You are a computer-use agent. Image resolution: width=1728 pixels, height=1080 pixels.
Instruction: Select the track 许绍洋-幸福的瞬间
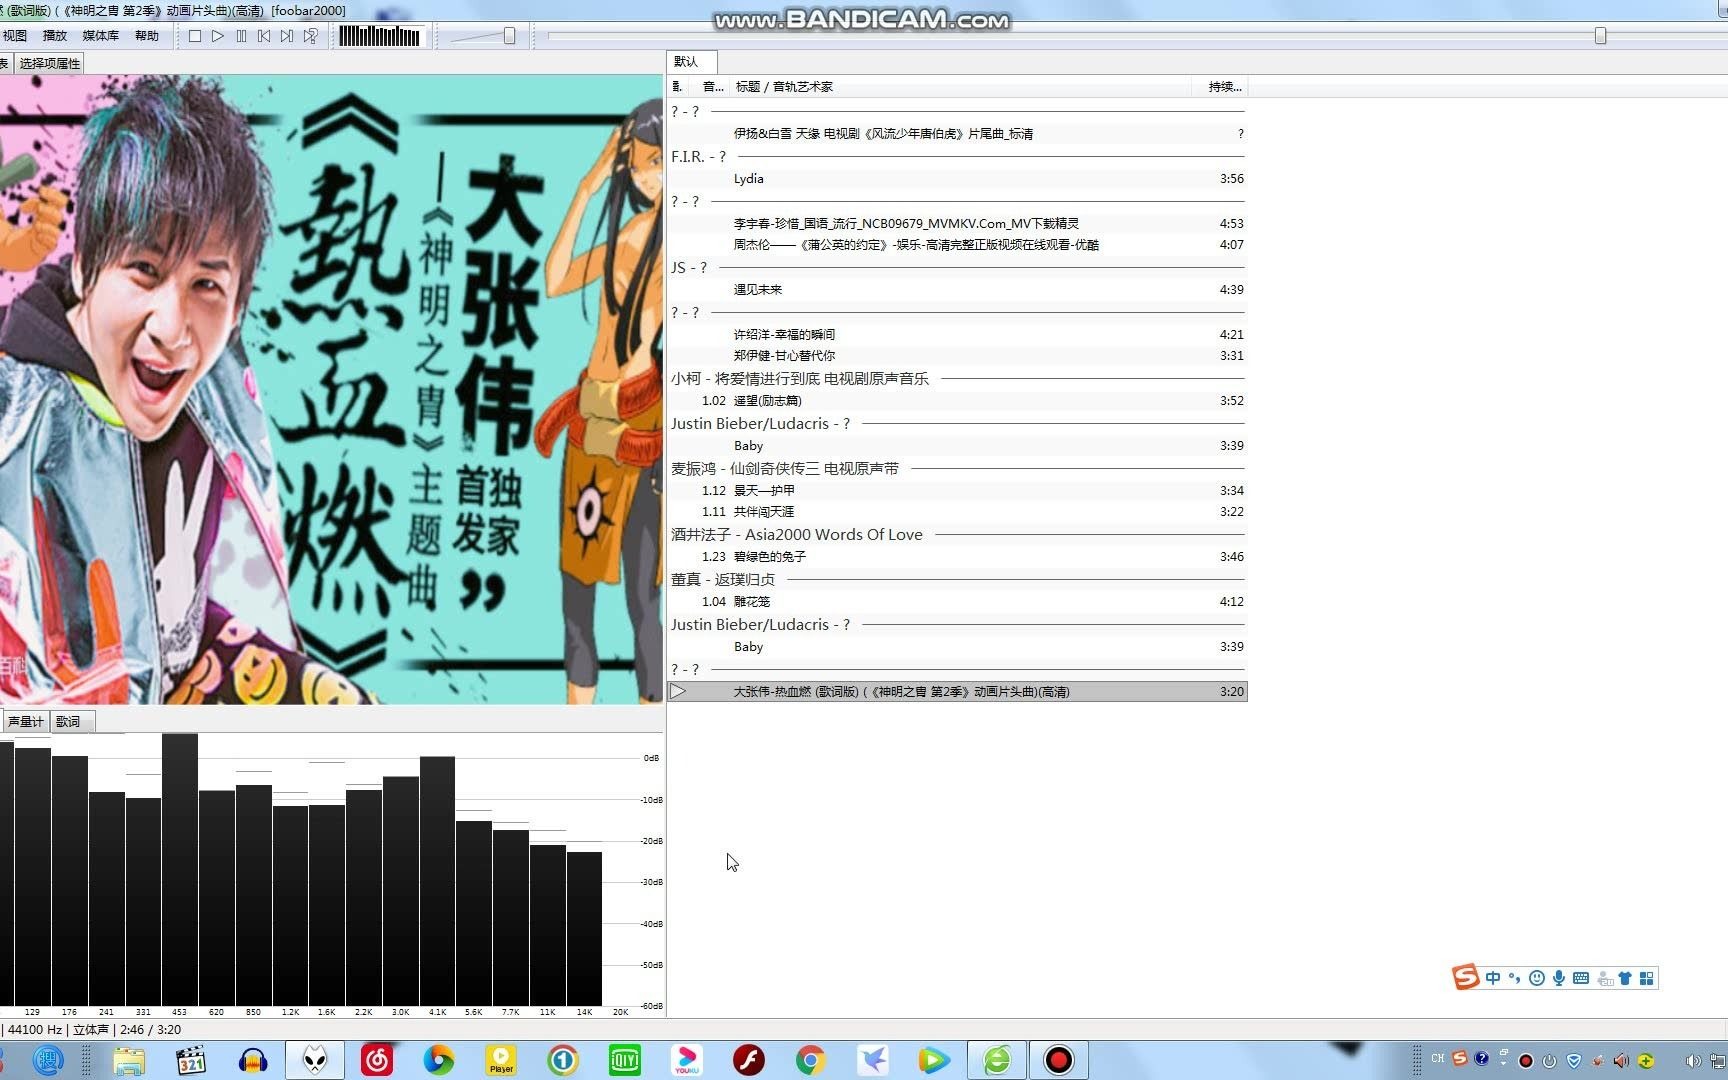[957, 335]
